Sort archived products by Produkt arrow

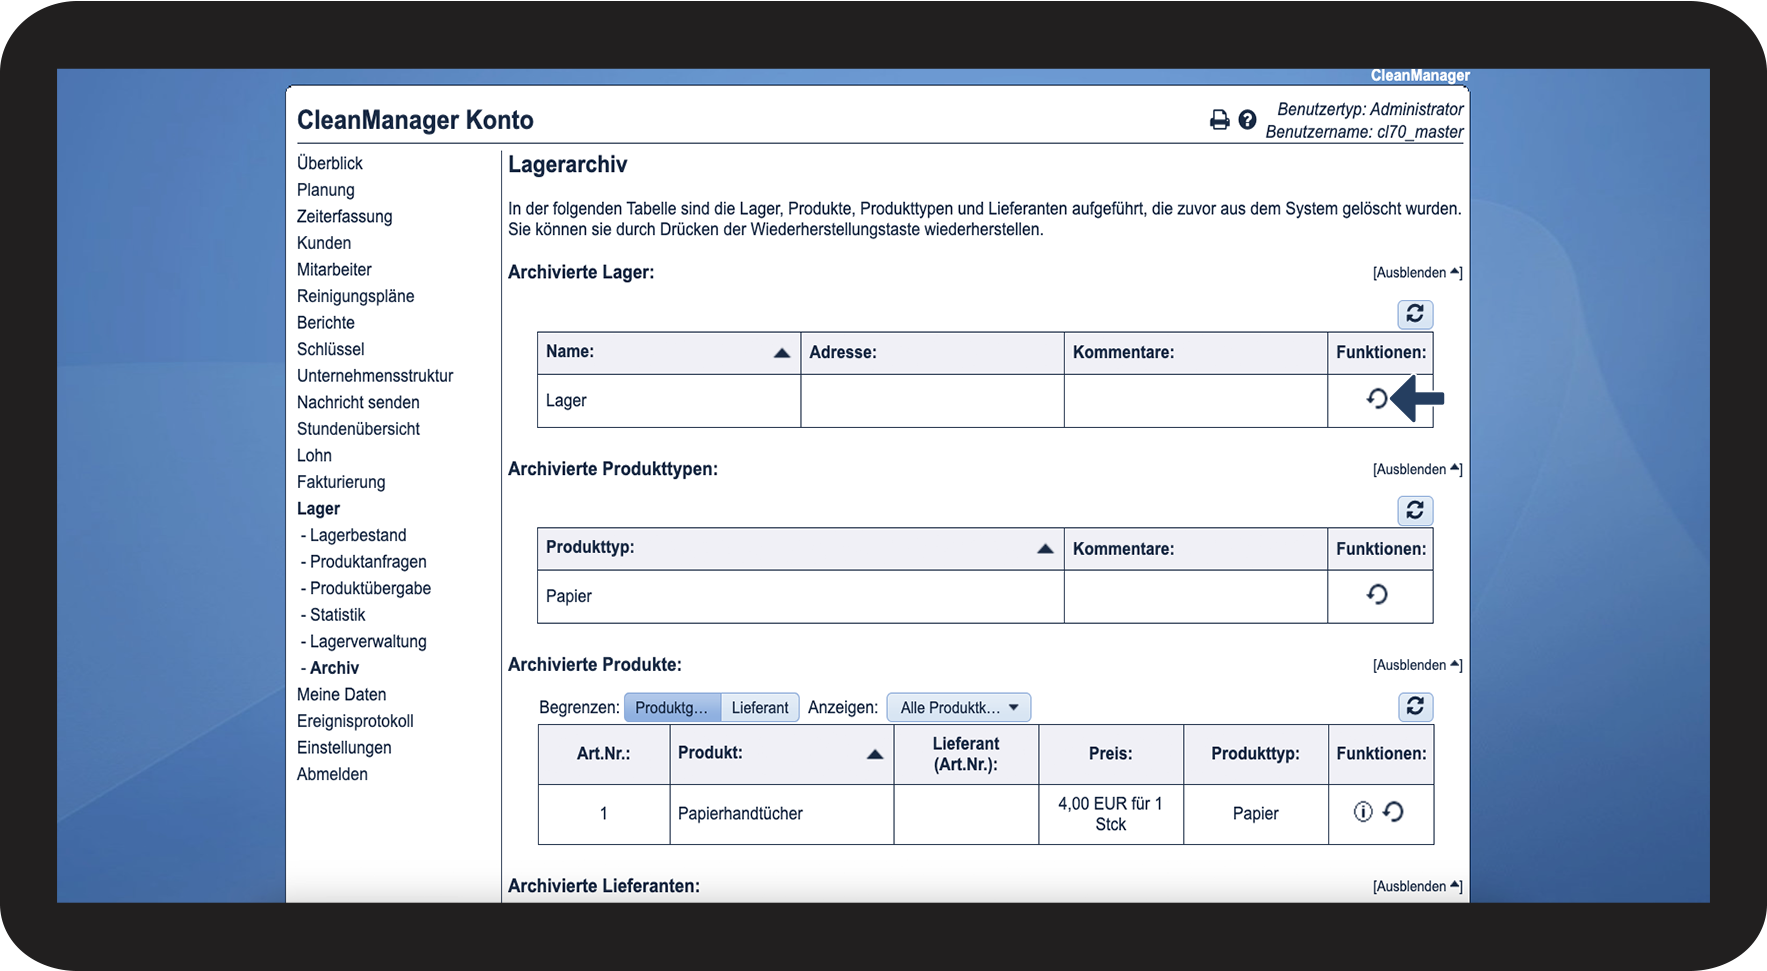(x=875, y=754)
